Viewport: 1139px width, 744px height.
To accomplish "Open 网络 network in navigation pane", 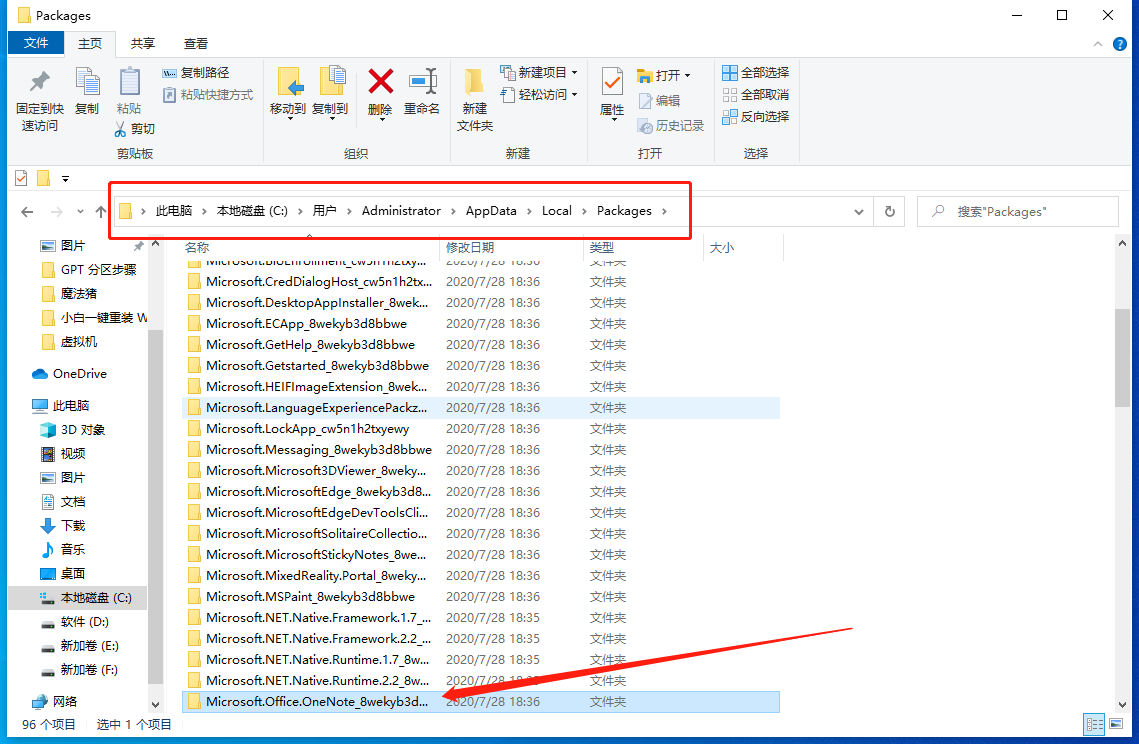I will [x=54, y=701].
